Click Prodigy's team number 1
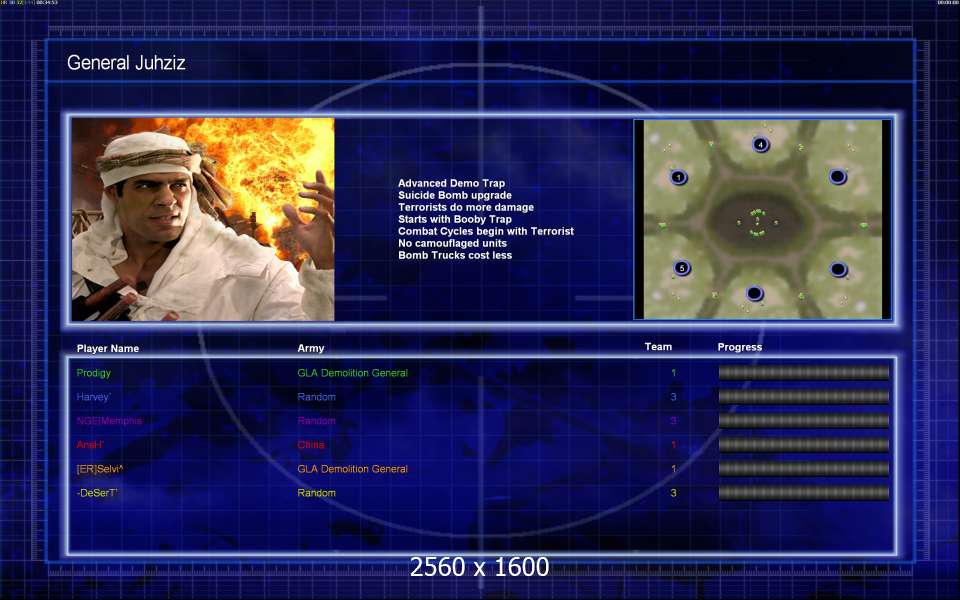This screenshot has height=600, width=960. [673, 373]
